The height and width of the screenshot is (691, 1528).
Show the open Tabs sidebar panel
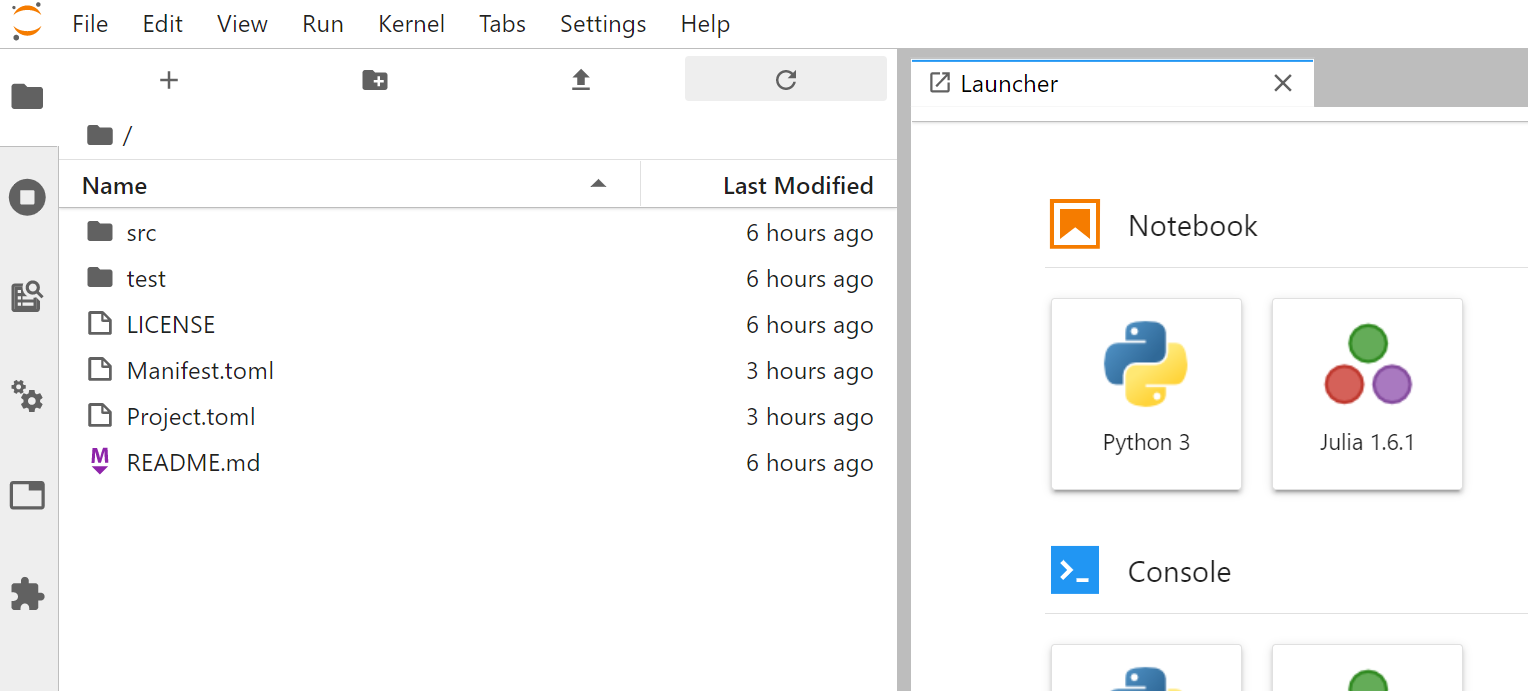coord(27,495)
